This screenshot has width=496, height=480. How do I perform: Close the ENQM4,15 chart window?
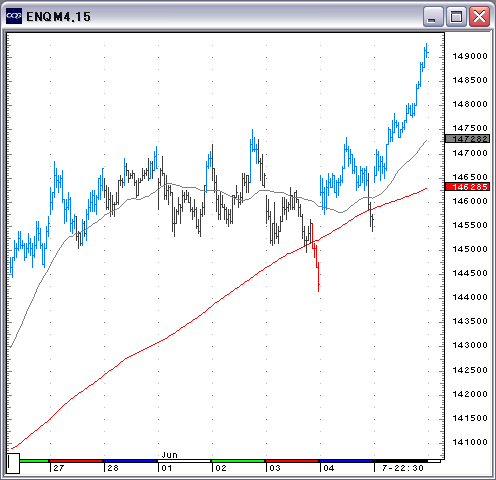[479, 16]
